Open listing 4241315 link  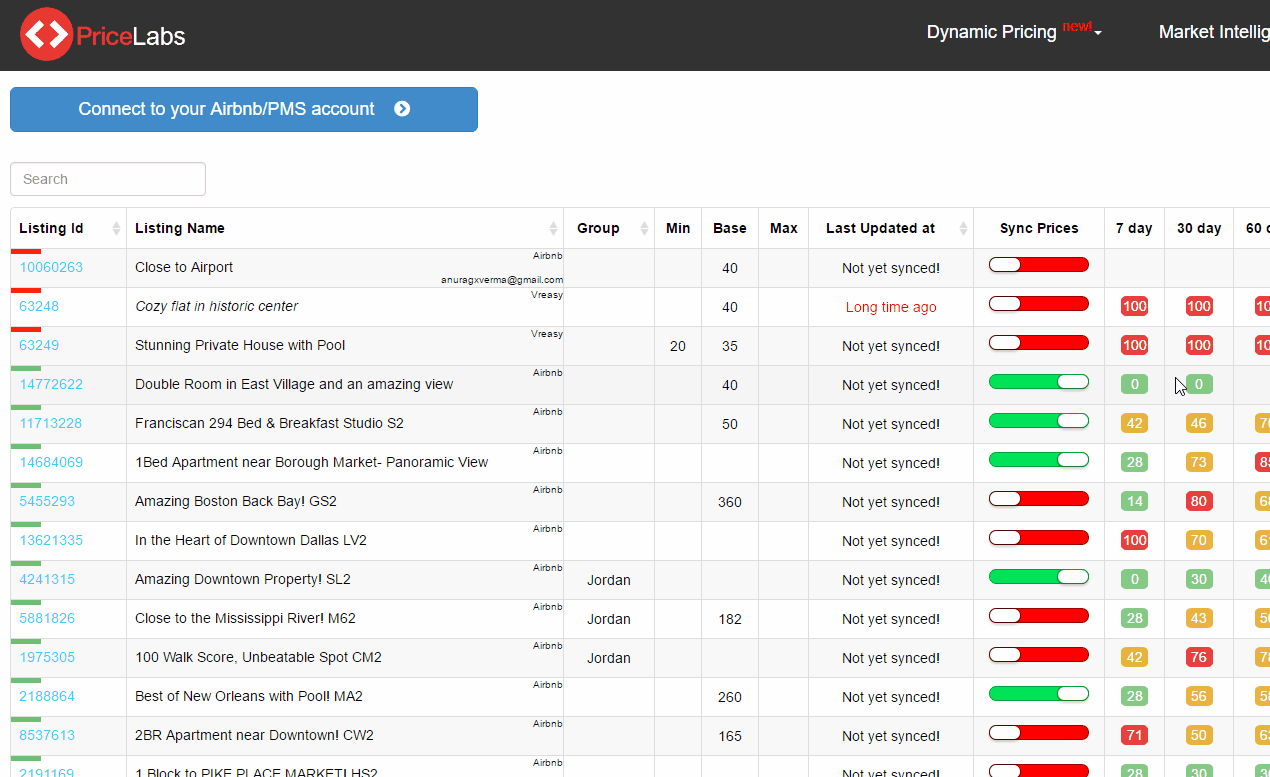point(47,580)
